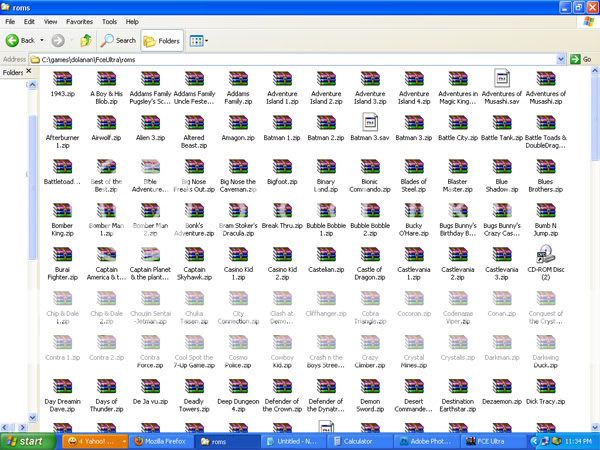Select Bigfoot.zip archive icon
This screenshot has width=600, height=450.
pyautogui.click(x=282, y=167)
